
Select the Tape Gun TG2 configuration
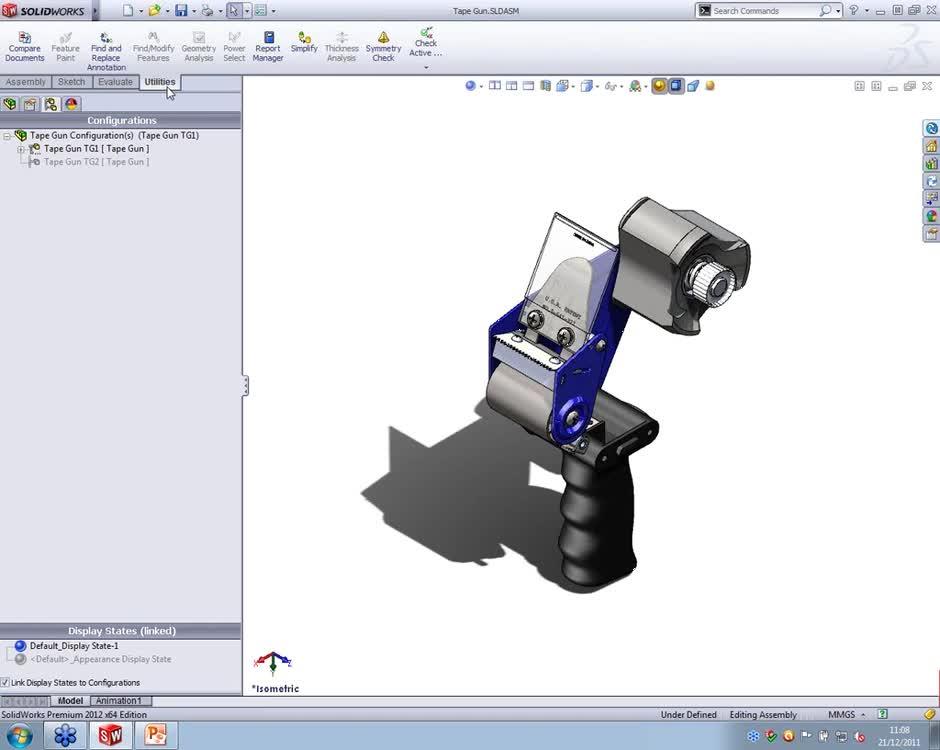tap(96, 162)
